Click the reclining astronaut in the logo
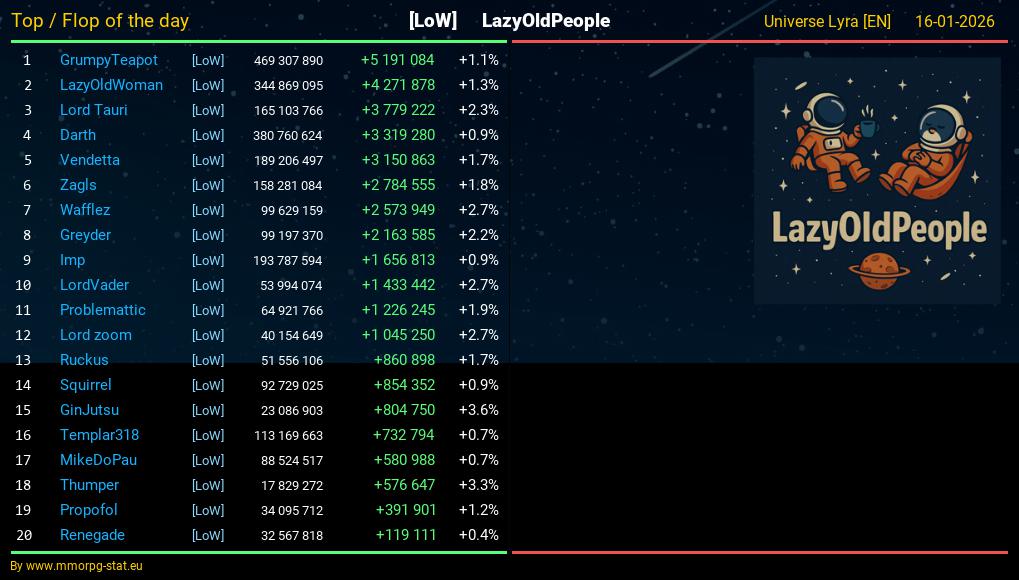The width and height of the screenshot is (1019, 580). (928, 152)
